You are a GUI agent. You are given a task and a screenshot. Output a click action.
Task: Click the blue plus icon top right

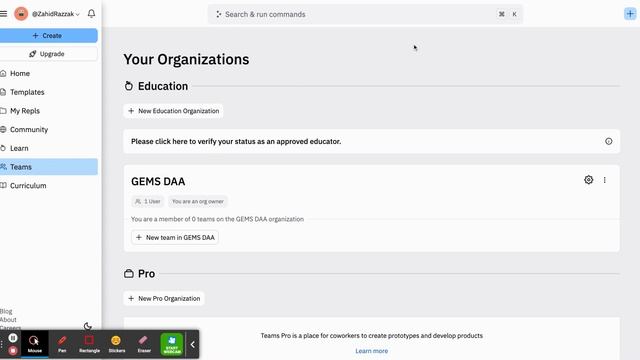click(630, 14)
